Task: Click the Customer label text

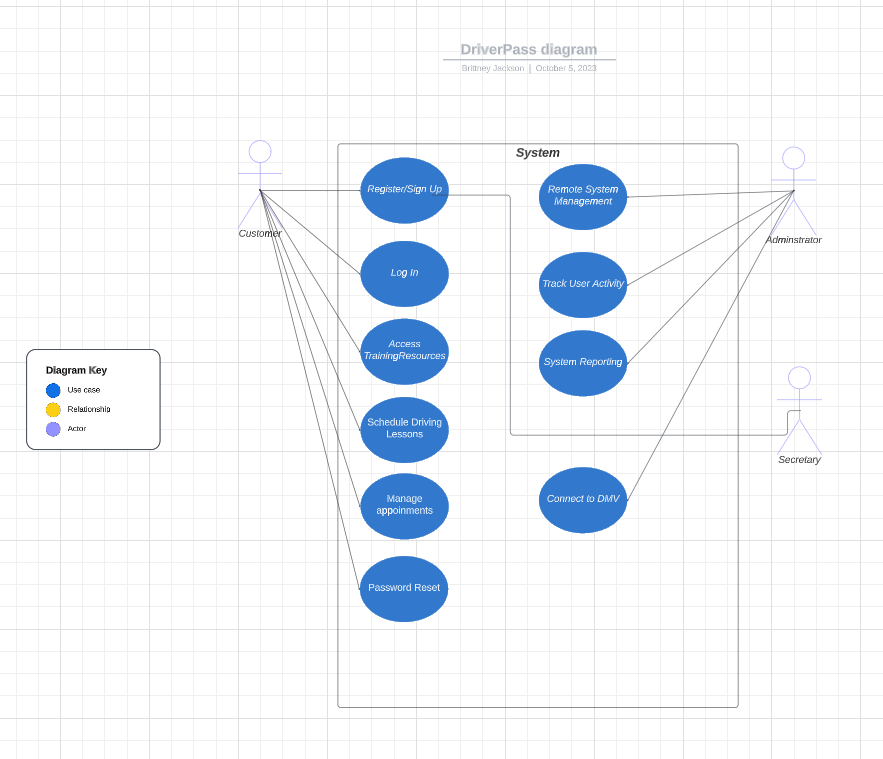Action: tap(260, 234)
